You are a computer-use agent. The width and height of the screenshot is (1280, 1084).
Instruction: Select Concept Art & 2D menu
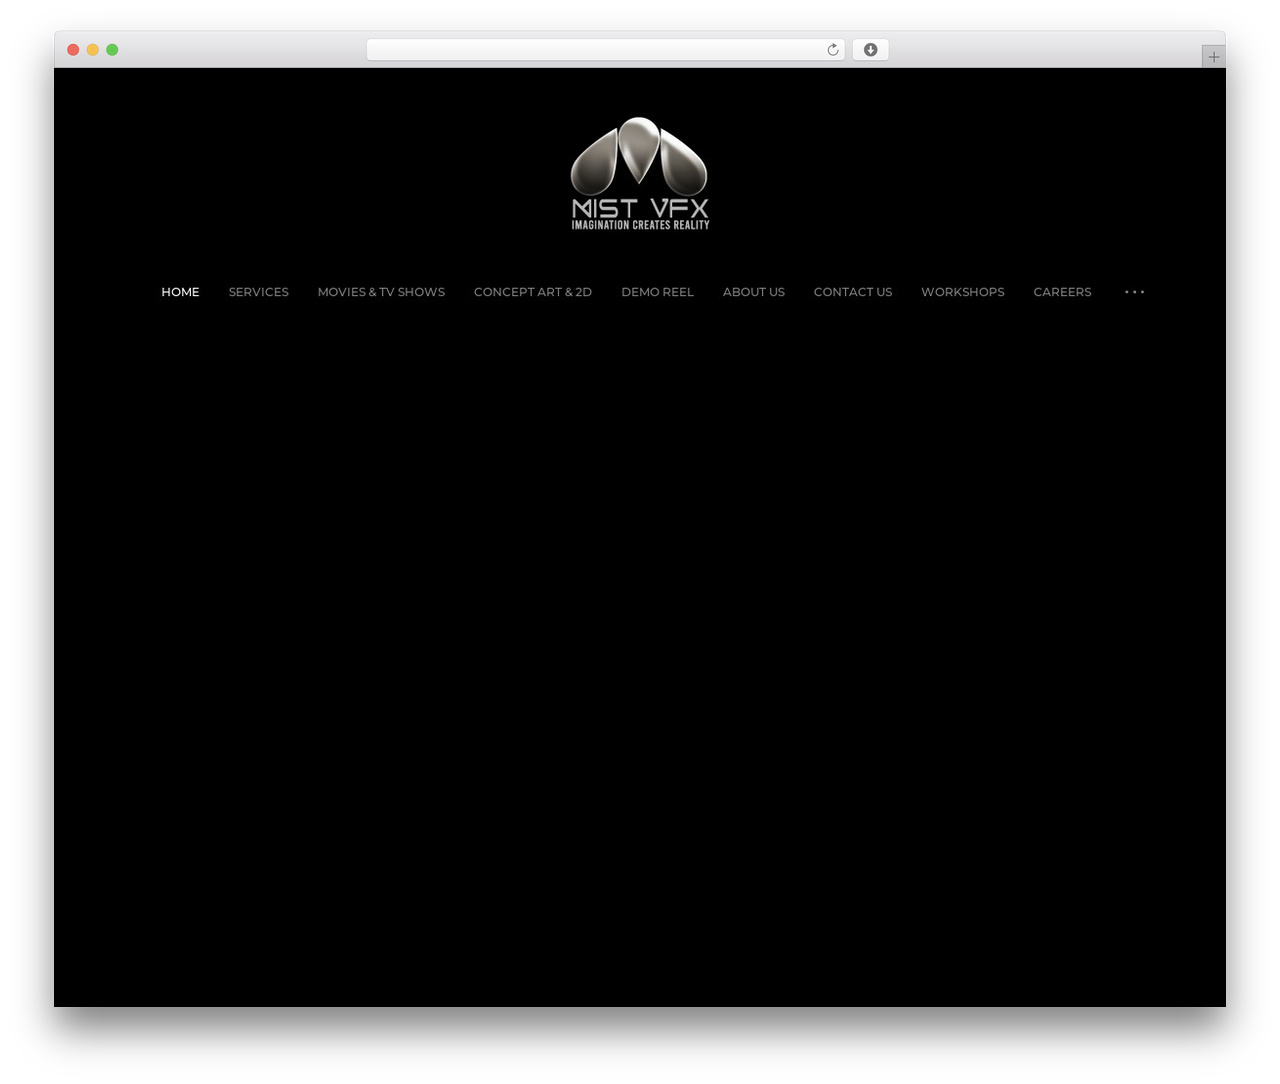click(x=533, y=292)
